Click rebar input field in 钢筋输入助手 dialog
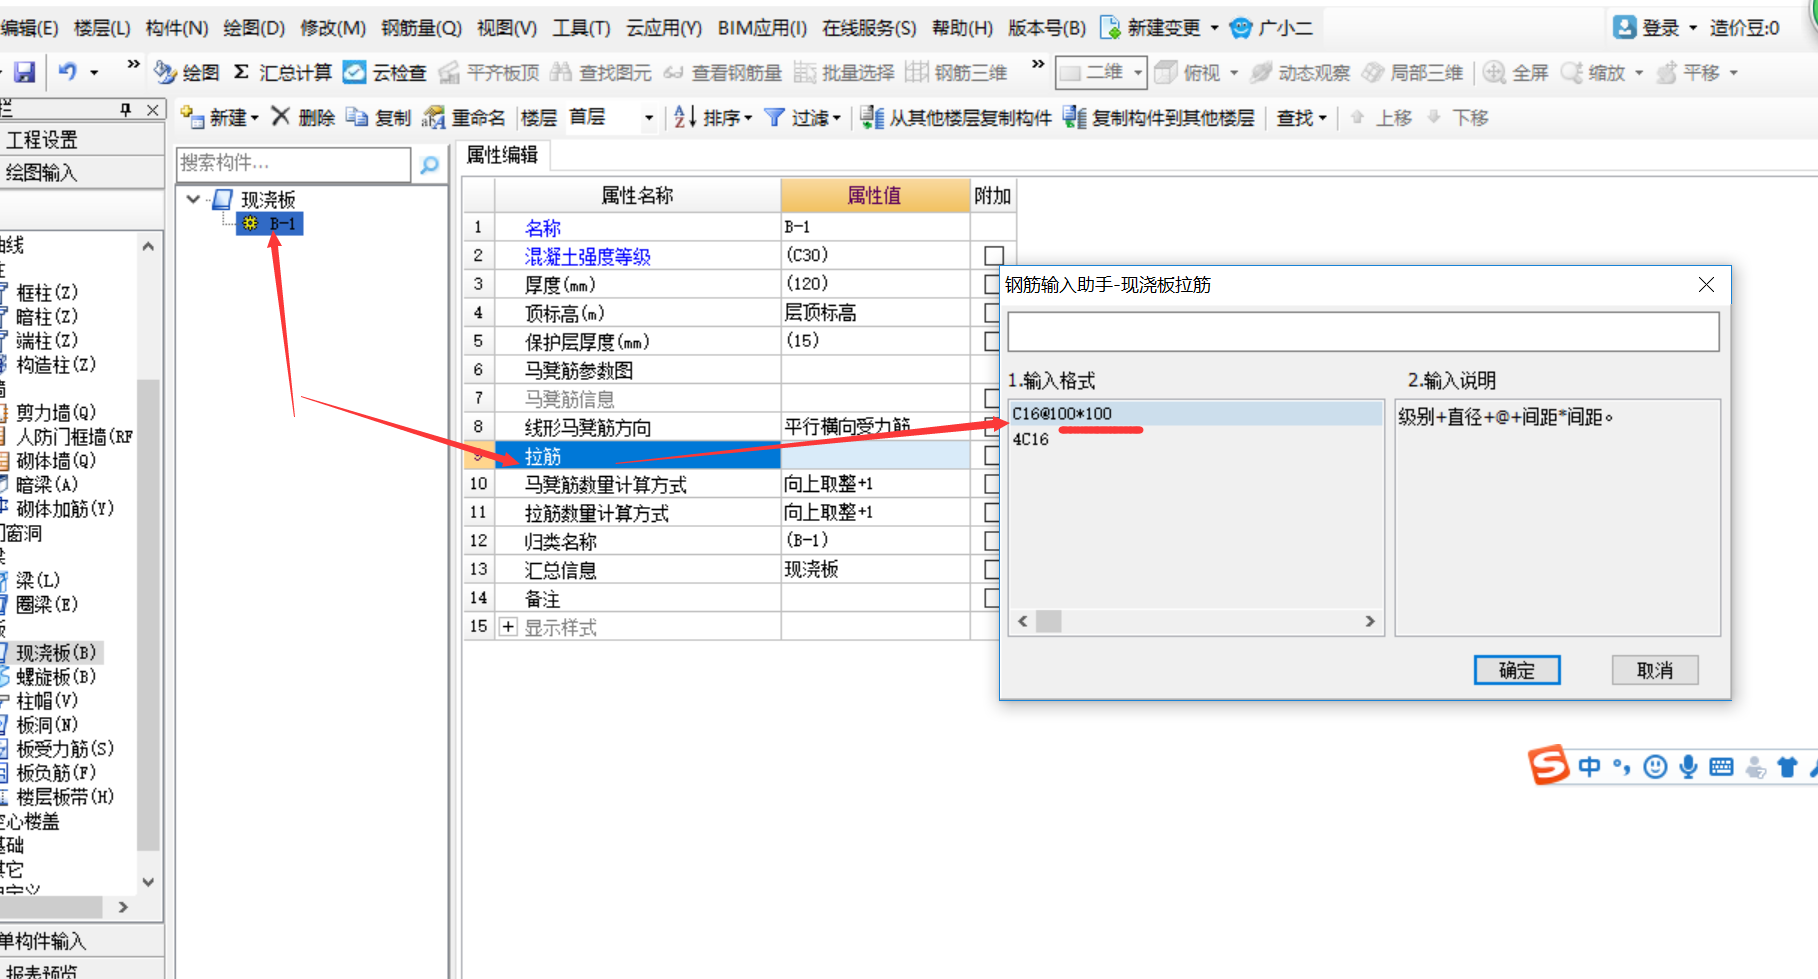The height and width of the screenshot is (979, 1818). tap(1363, 331)
